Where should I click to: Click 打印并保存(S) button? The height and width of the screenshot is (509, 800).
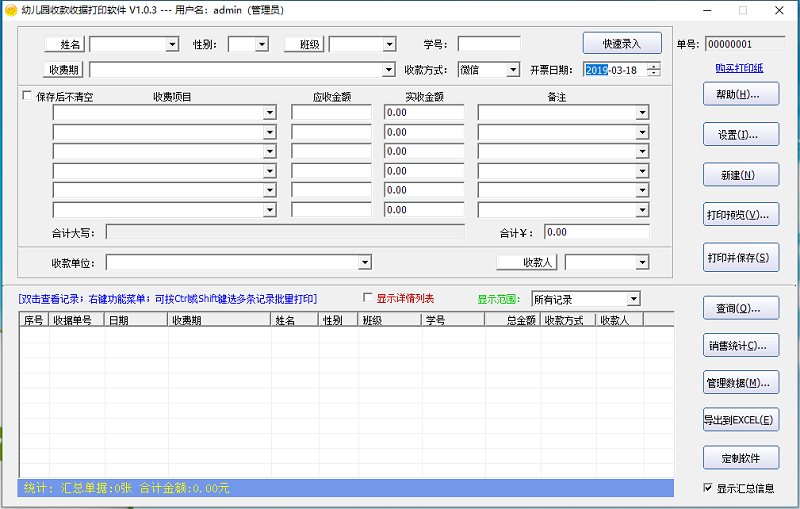[x=741, y=257]
